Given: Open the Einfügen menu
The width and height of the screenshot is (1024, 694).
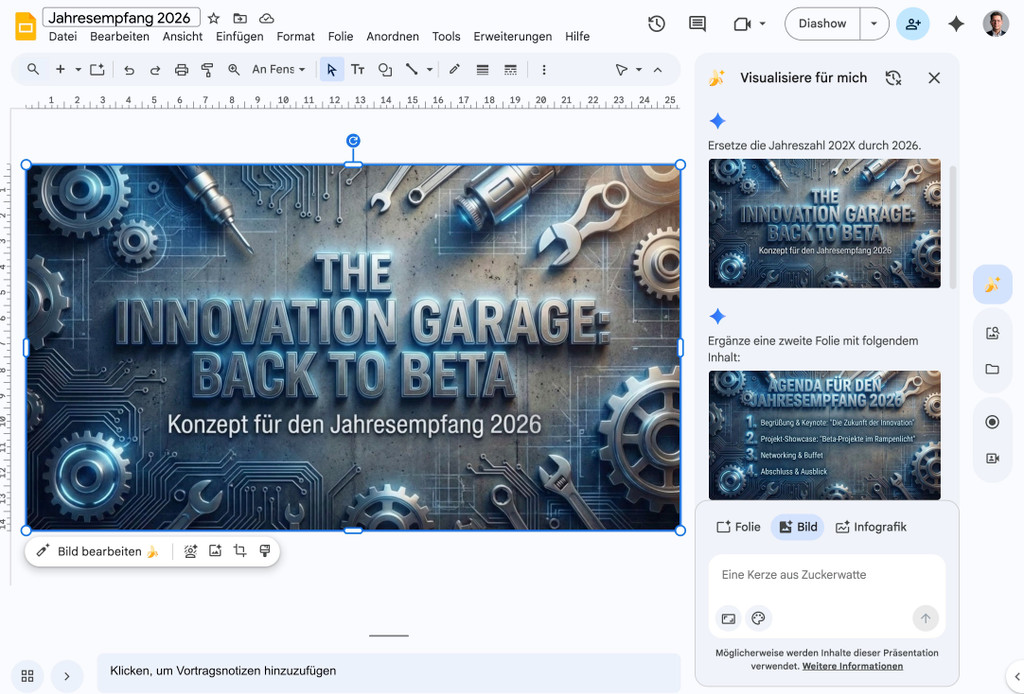Looking at the screenshot, I should pyautogui.click(x=239, y=37).
